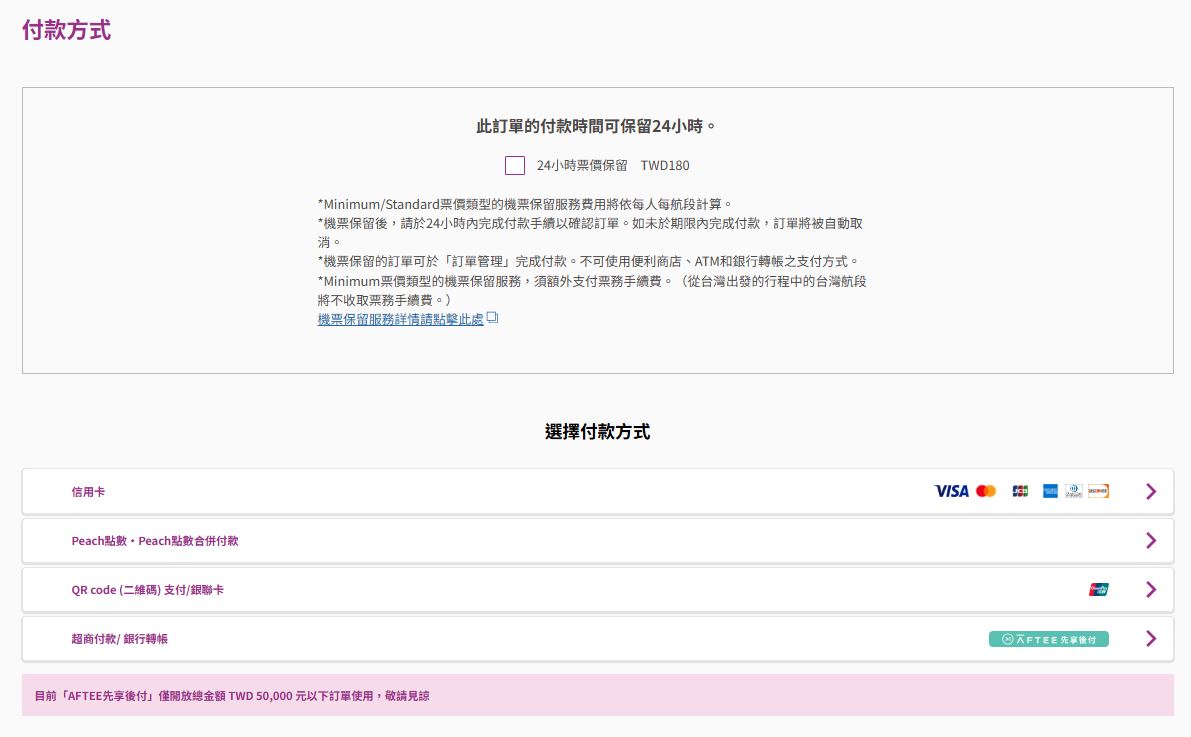Tick the 24小時票價保留 checkbox
The image size is (1191, 737).
click(x=514, y=165)
